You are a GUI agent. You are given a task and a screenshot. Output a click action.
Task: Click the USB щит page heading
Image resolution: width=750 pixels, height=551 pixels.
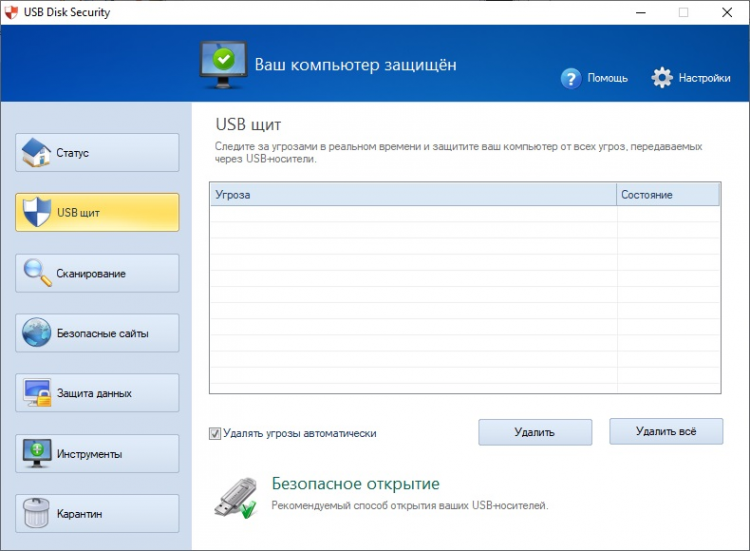[248, 124]
